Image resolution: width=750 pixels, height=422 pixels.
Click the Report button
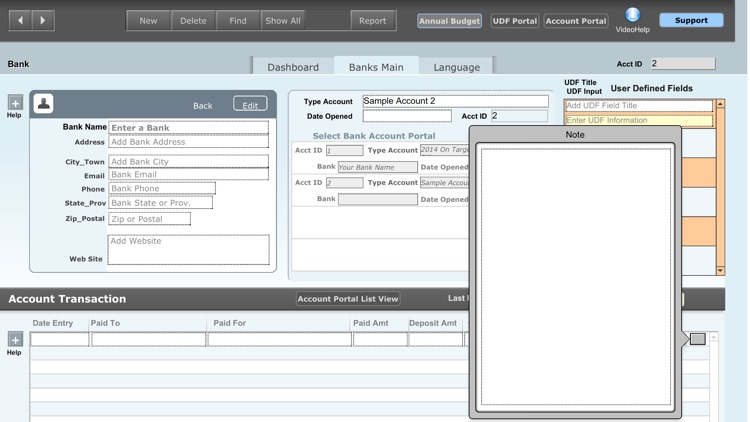(373, 21)
